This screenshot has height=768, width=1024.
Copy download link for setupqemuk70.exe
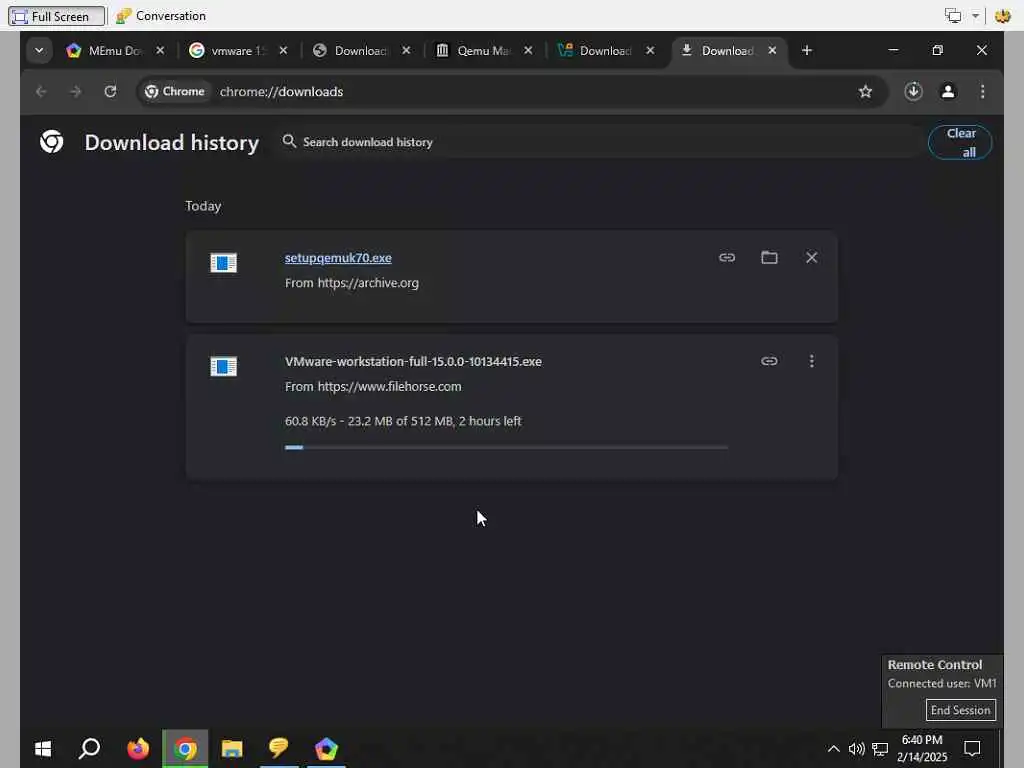(x=727, y=257)
